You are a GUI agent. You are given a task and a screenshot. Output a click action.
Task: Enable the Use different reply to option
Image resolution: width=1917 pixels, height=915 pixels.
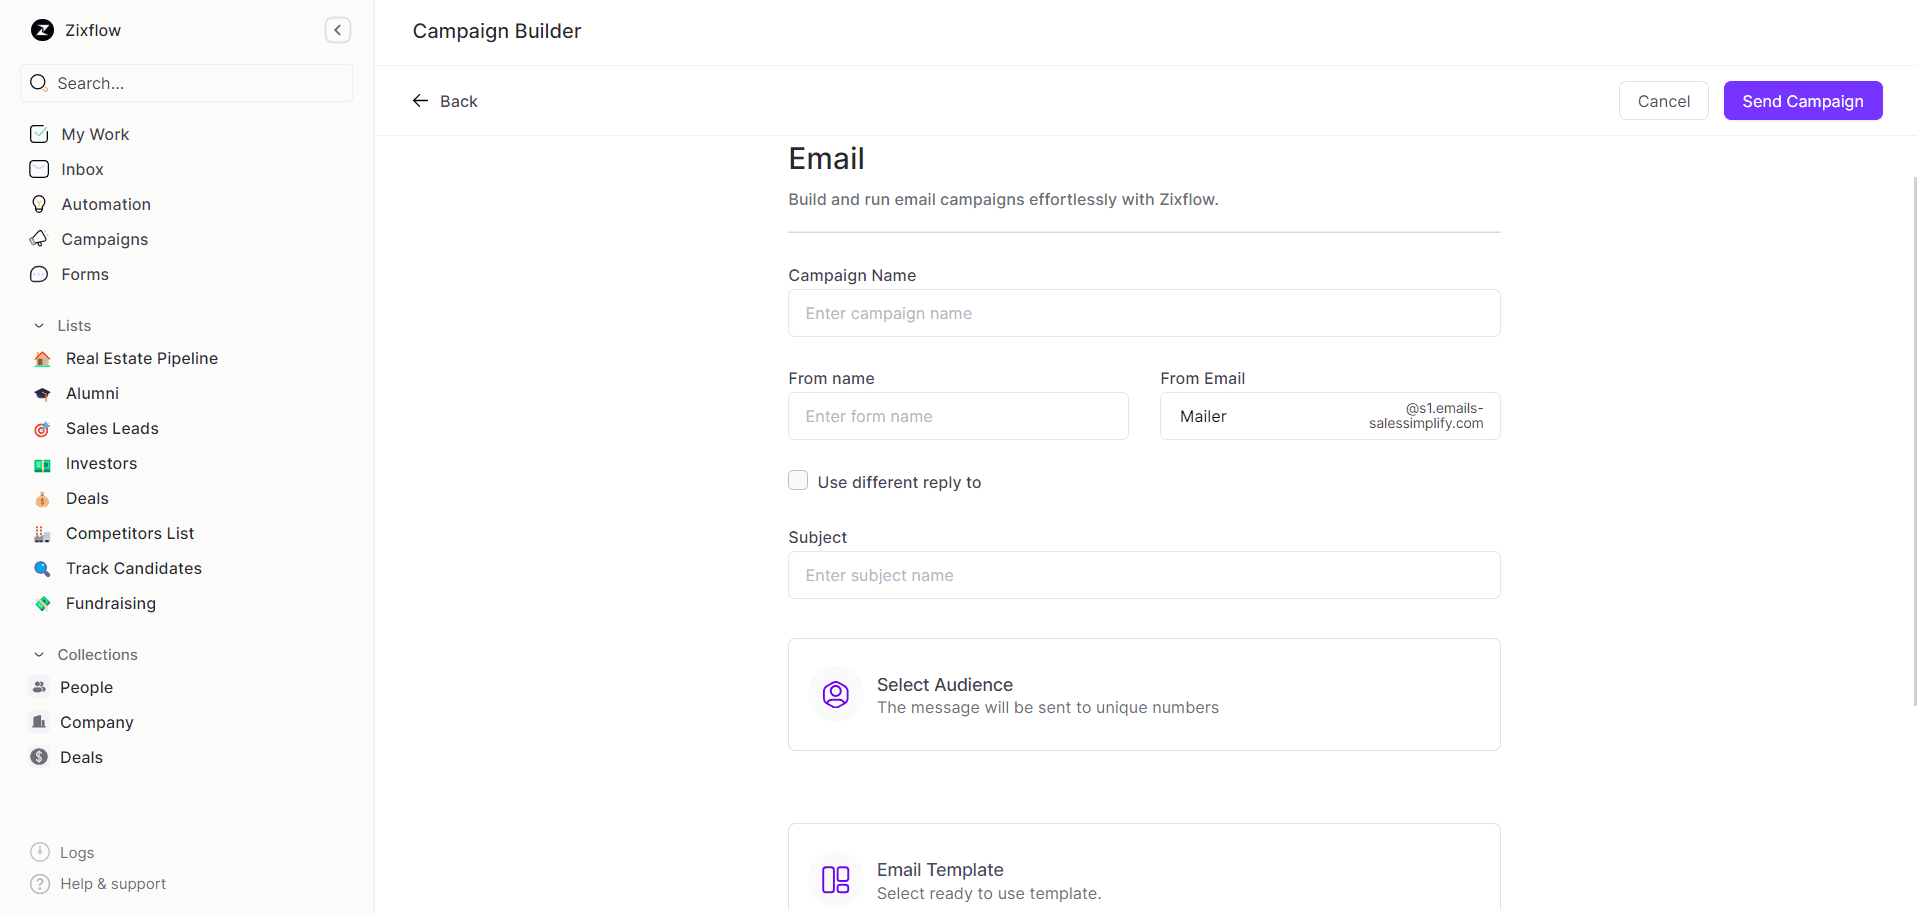click(798, 480)
